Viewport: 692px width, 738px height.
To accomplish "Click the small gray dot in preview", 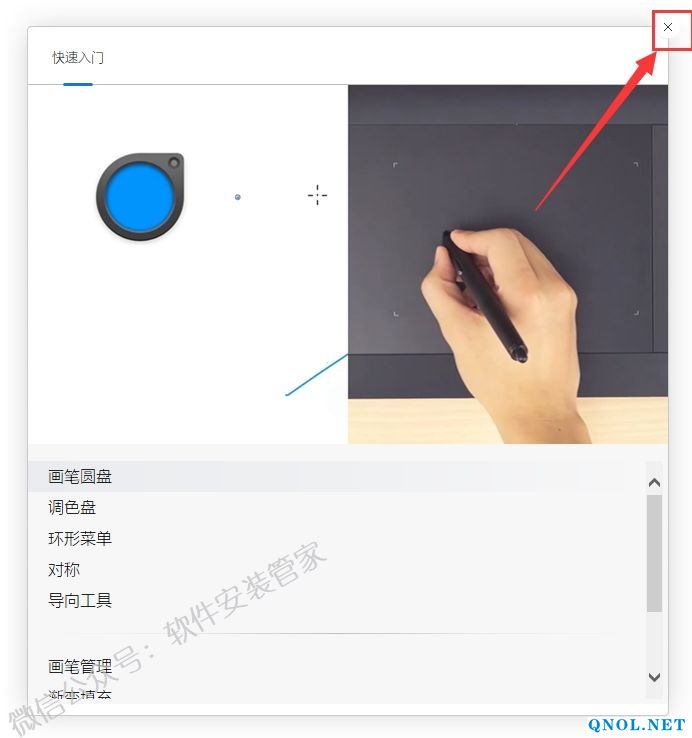I will coord(238,197).
